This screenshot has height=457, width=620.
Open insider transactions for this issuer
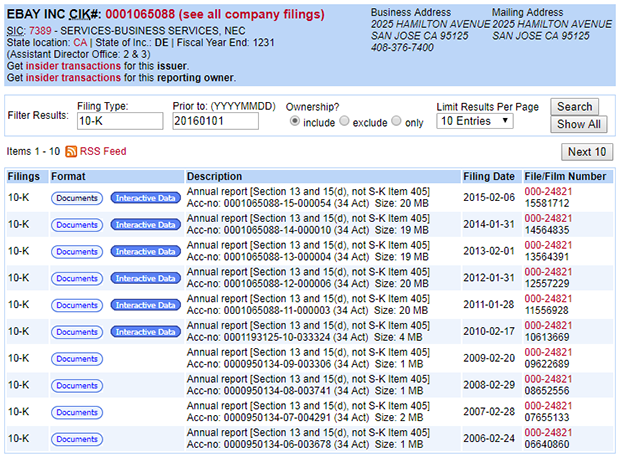(x=73, y=66)
